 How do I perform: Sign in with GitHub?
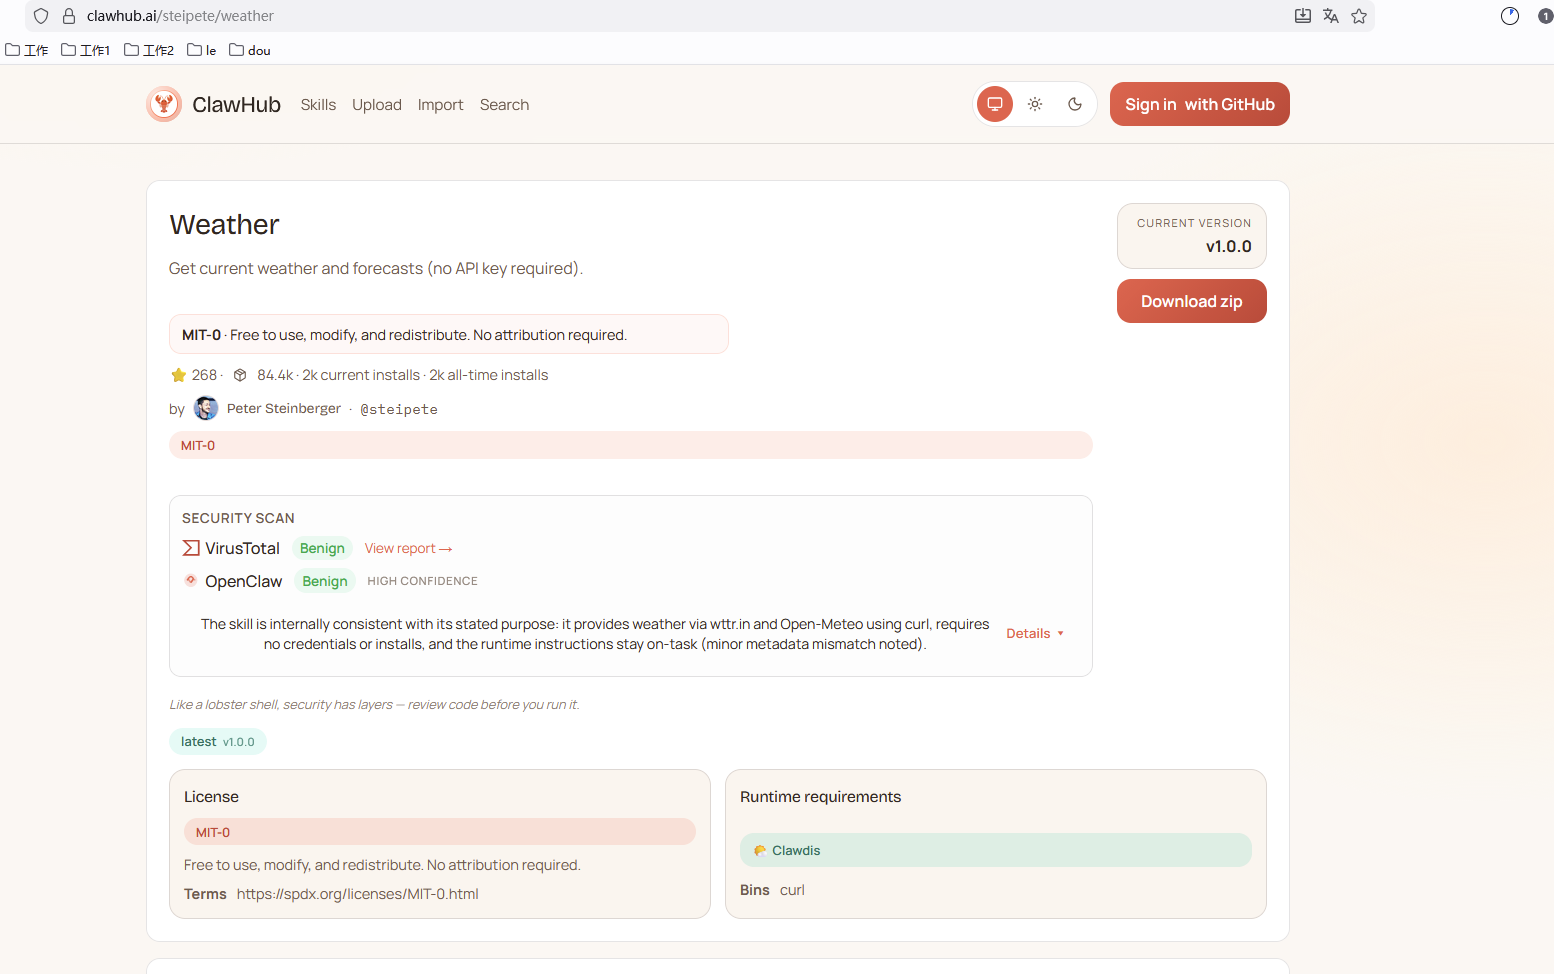click(1200, 104)
